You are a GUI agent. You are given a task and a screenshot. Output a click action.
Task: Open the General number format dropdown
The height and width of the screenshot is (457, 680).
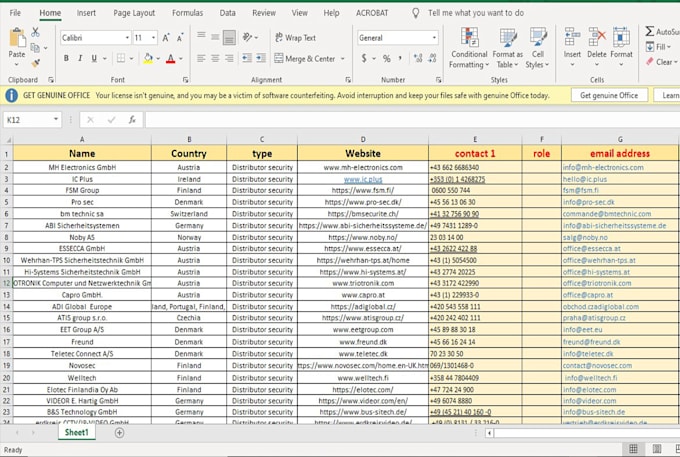click(434, 38)
